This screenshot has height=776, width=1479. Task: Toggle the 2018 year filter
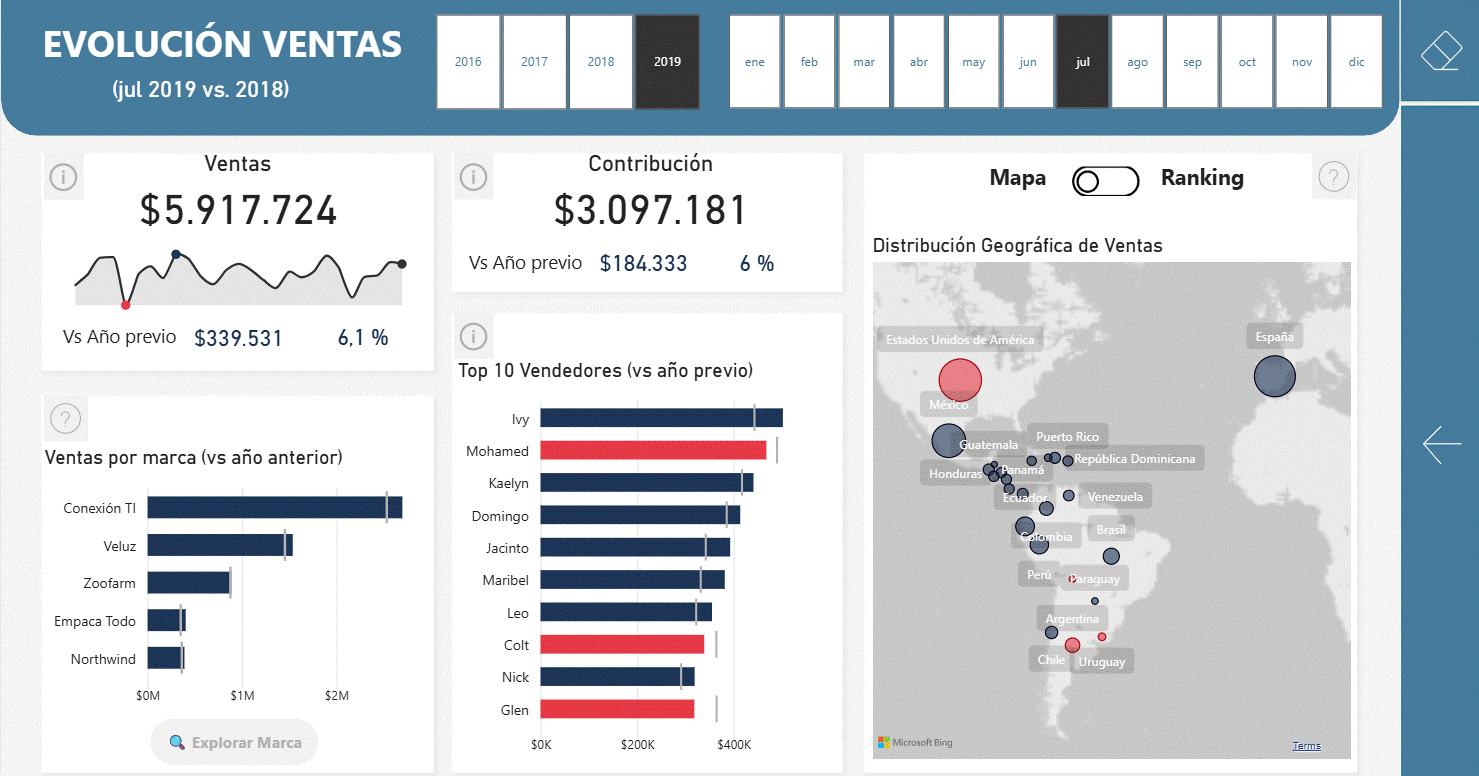tap(600, 61)
